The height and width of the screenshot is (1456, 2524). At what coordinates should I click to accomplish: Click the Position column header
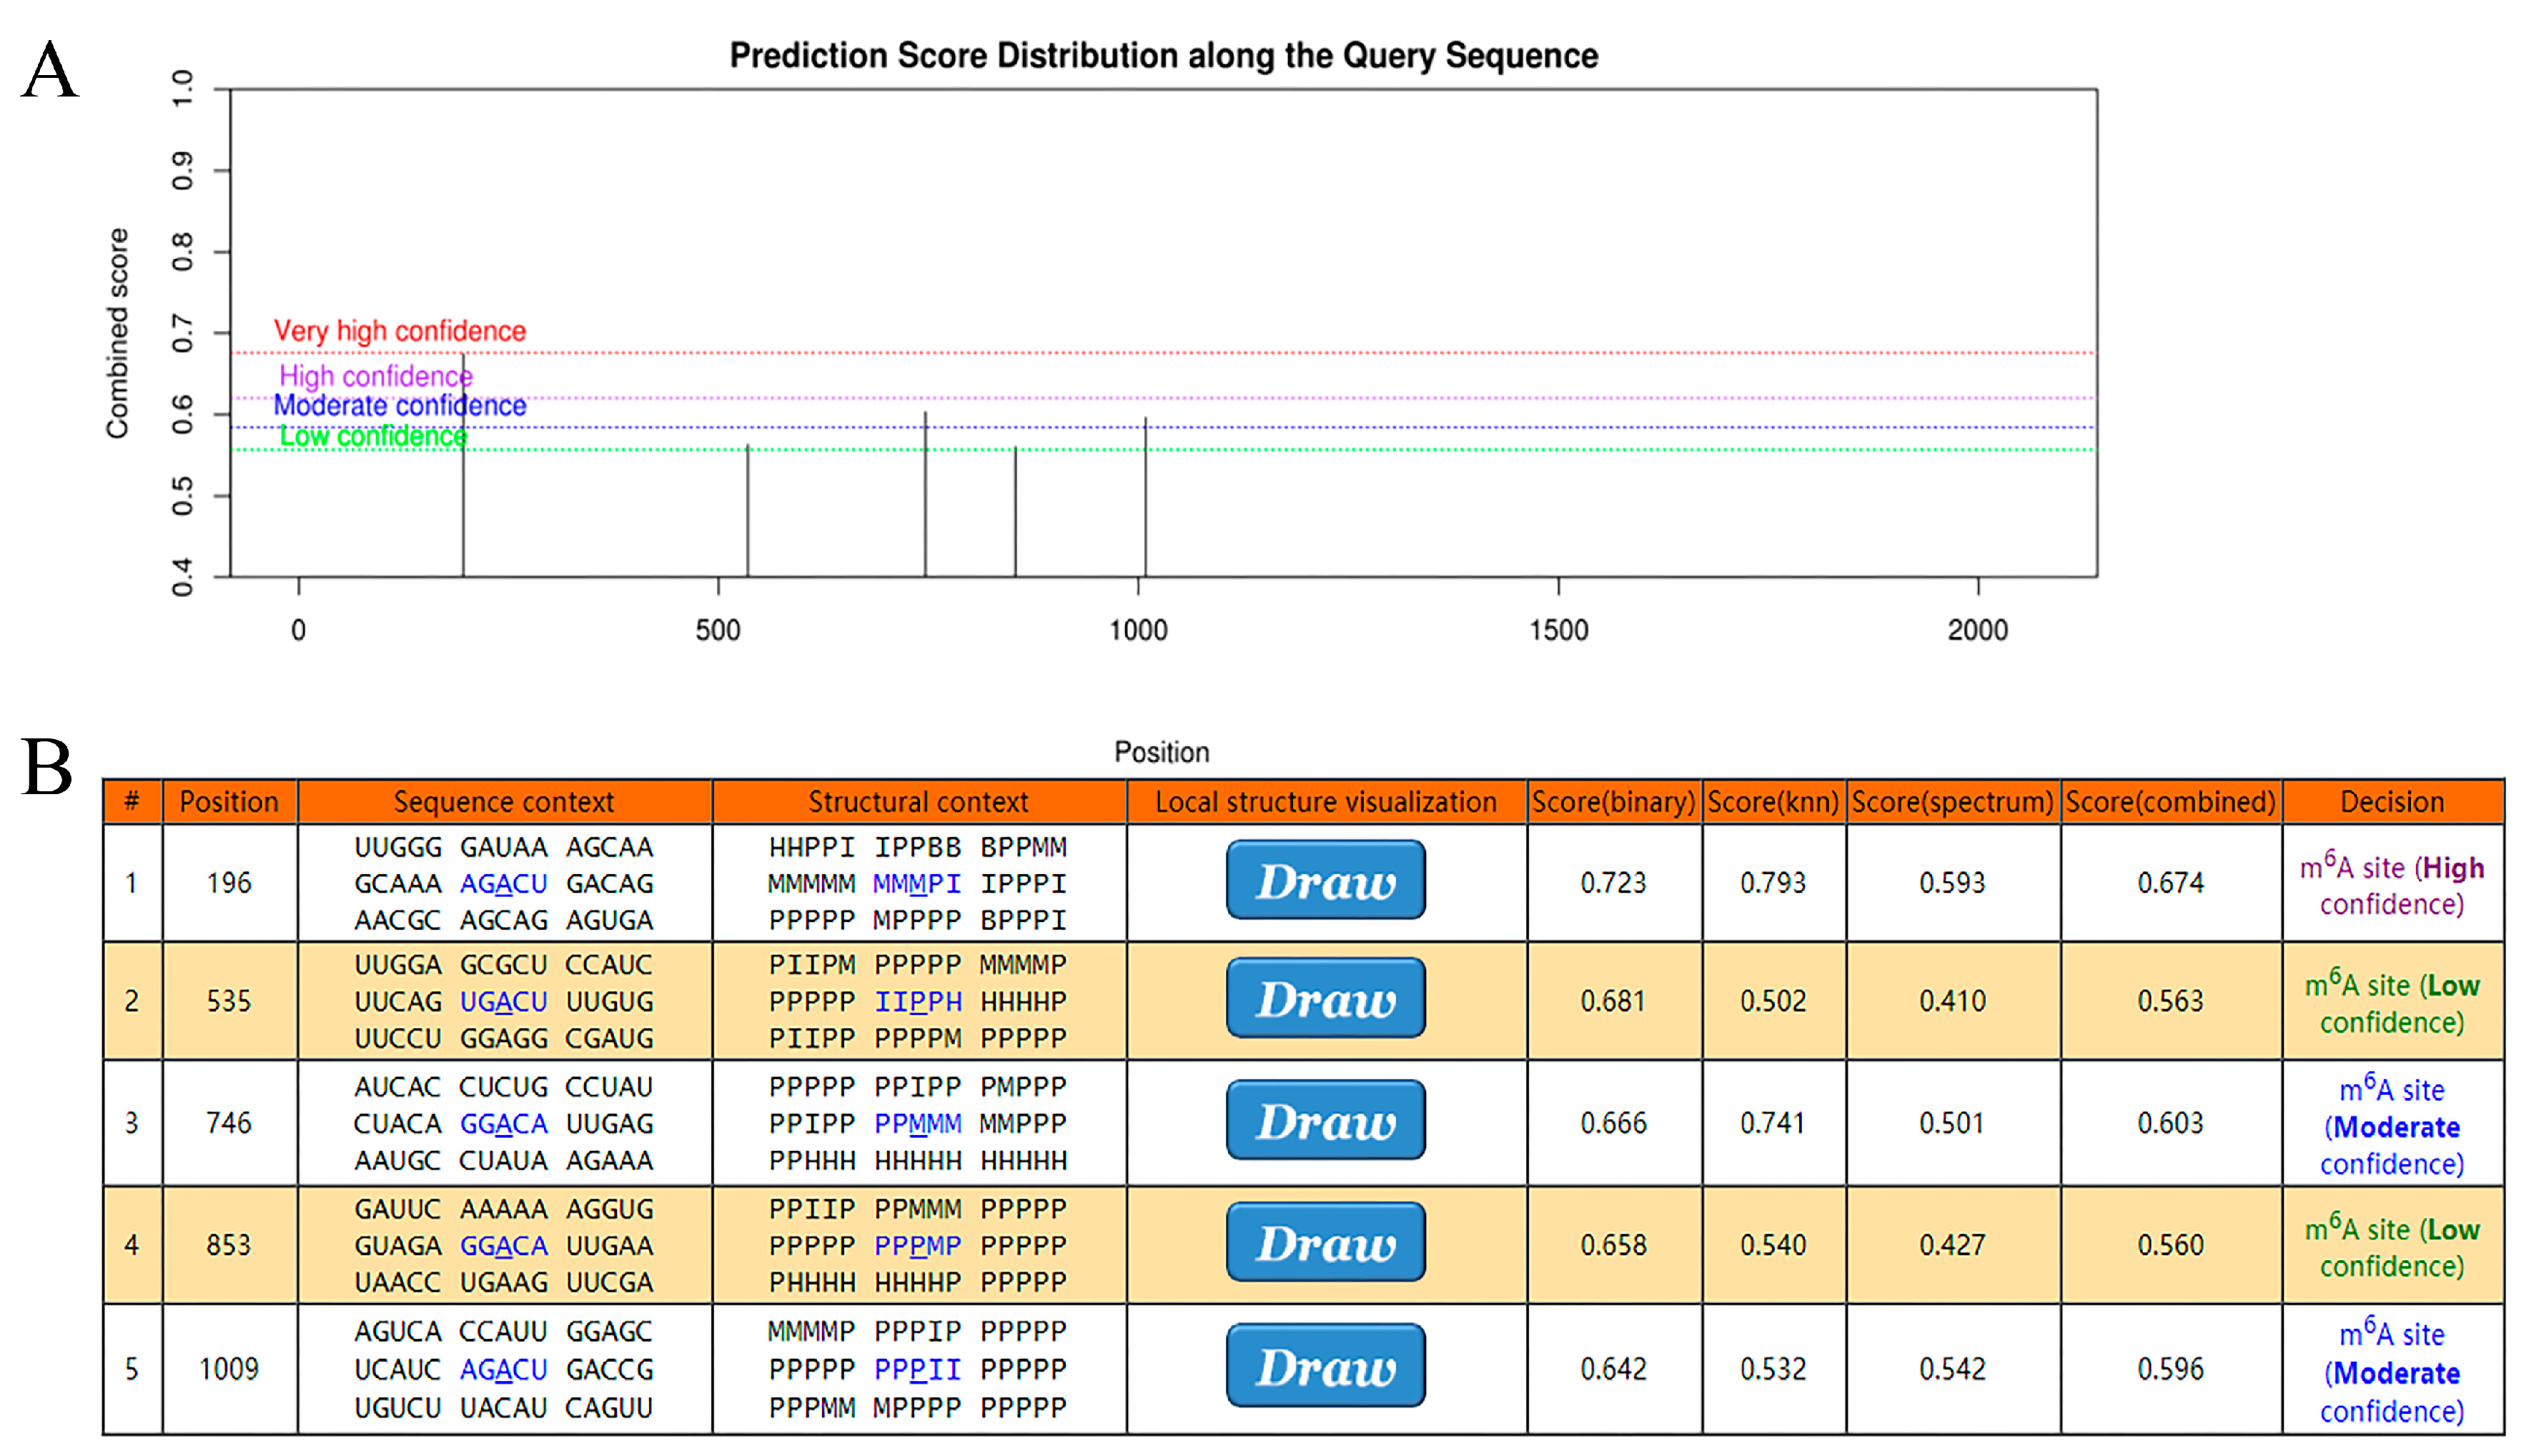click(229, 802)
